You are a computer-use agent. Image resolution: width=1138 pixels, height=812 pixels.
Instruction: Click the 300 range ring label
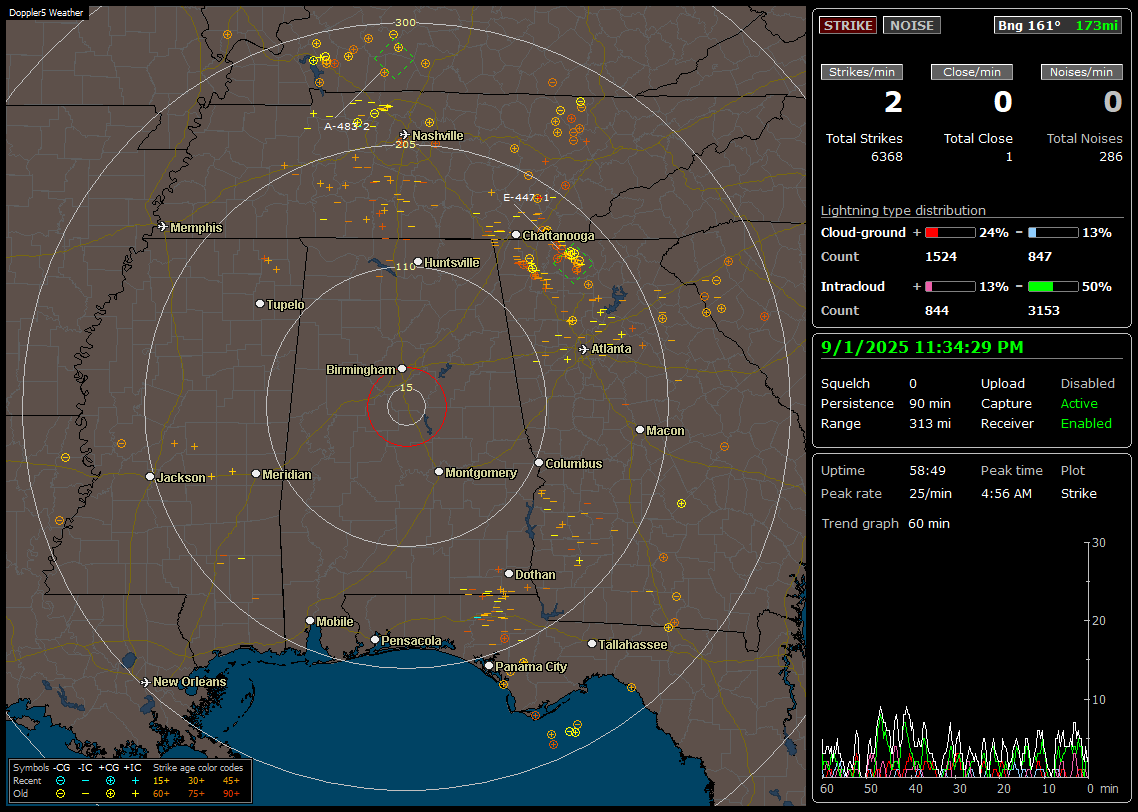(406, 22)
